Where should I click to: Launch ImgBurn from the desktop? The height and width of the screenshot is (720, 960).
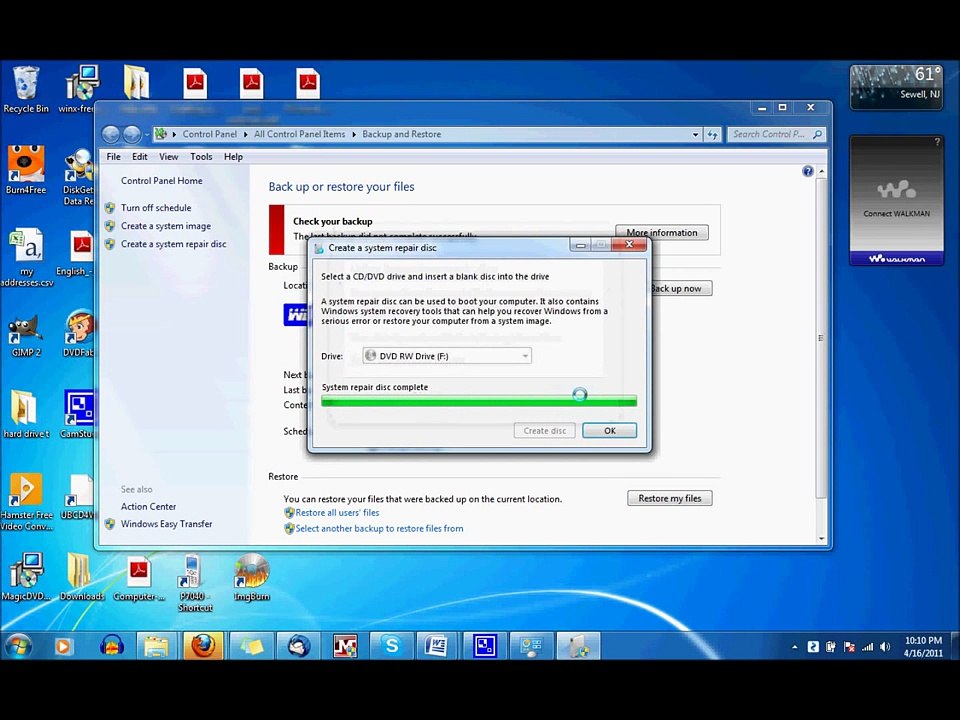(252, 577)
